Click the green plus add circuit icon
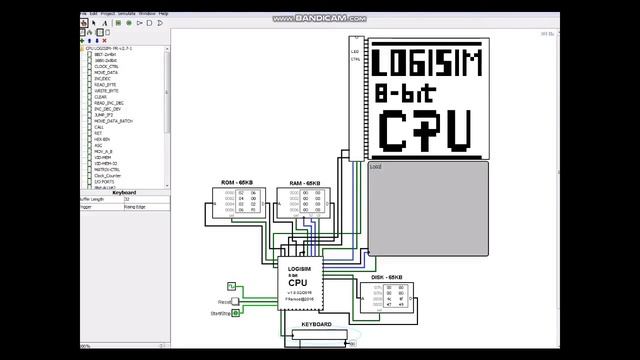Viewport: 640px width, 360px height. point(82,41)
